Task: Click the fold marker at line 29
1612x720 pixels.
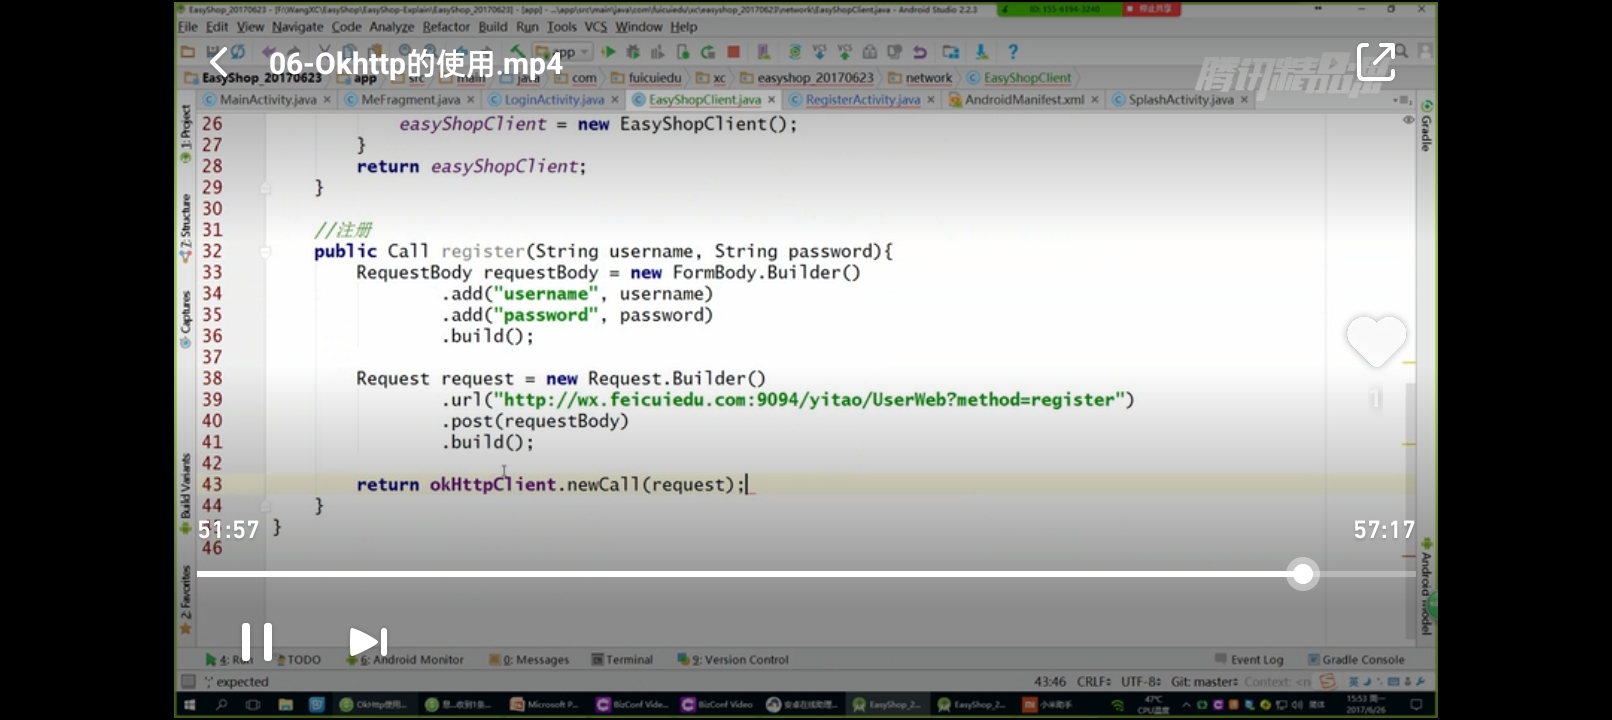Action: point(266,188)
